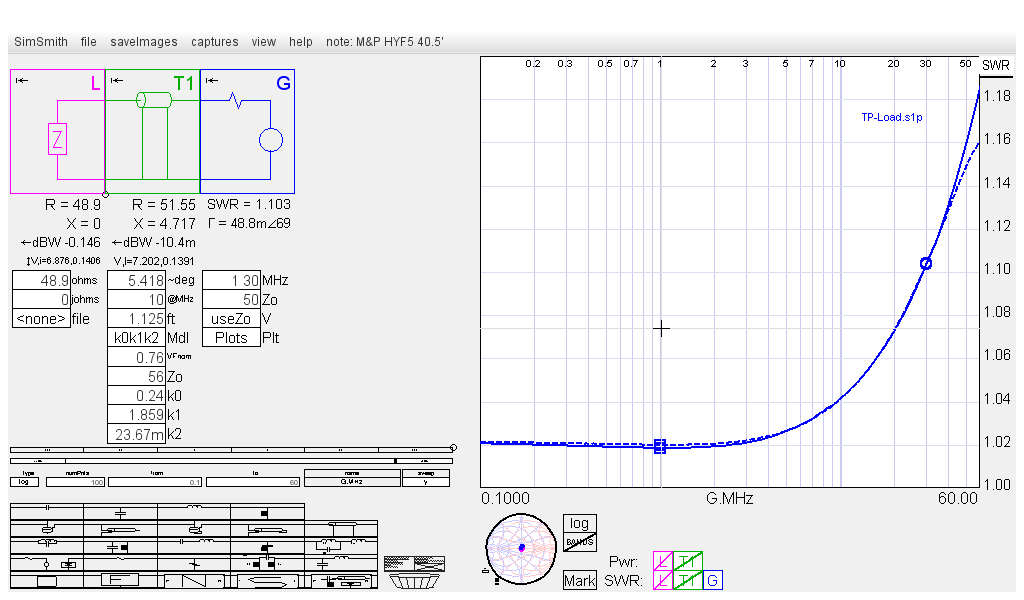Toggle SWR plot for element L
Viewport: 1024px width, 600px height.
663,580
